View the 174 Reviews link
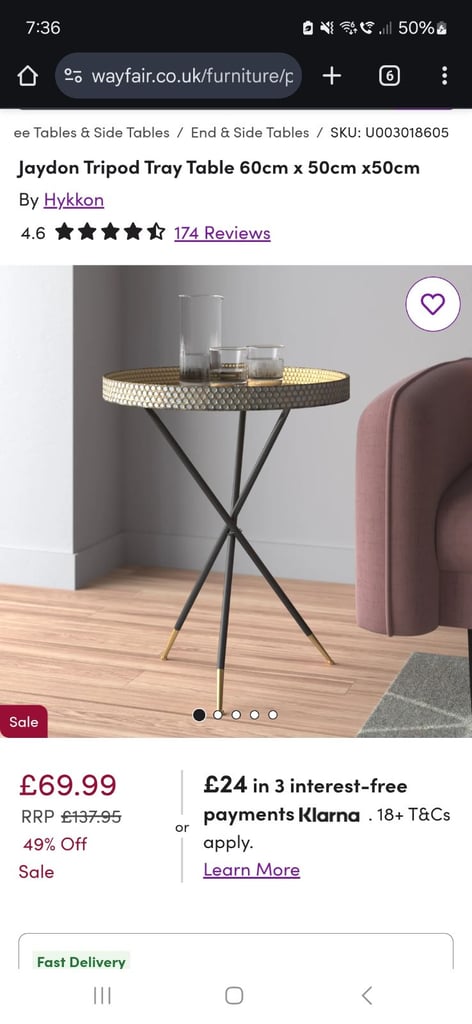The image size is (472, 1024). 222,233
